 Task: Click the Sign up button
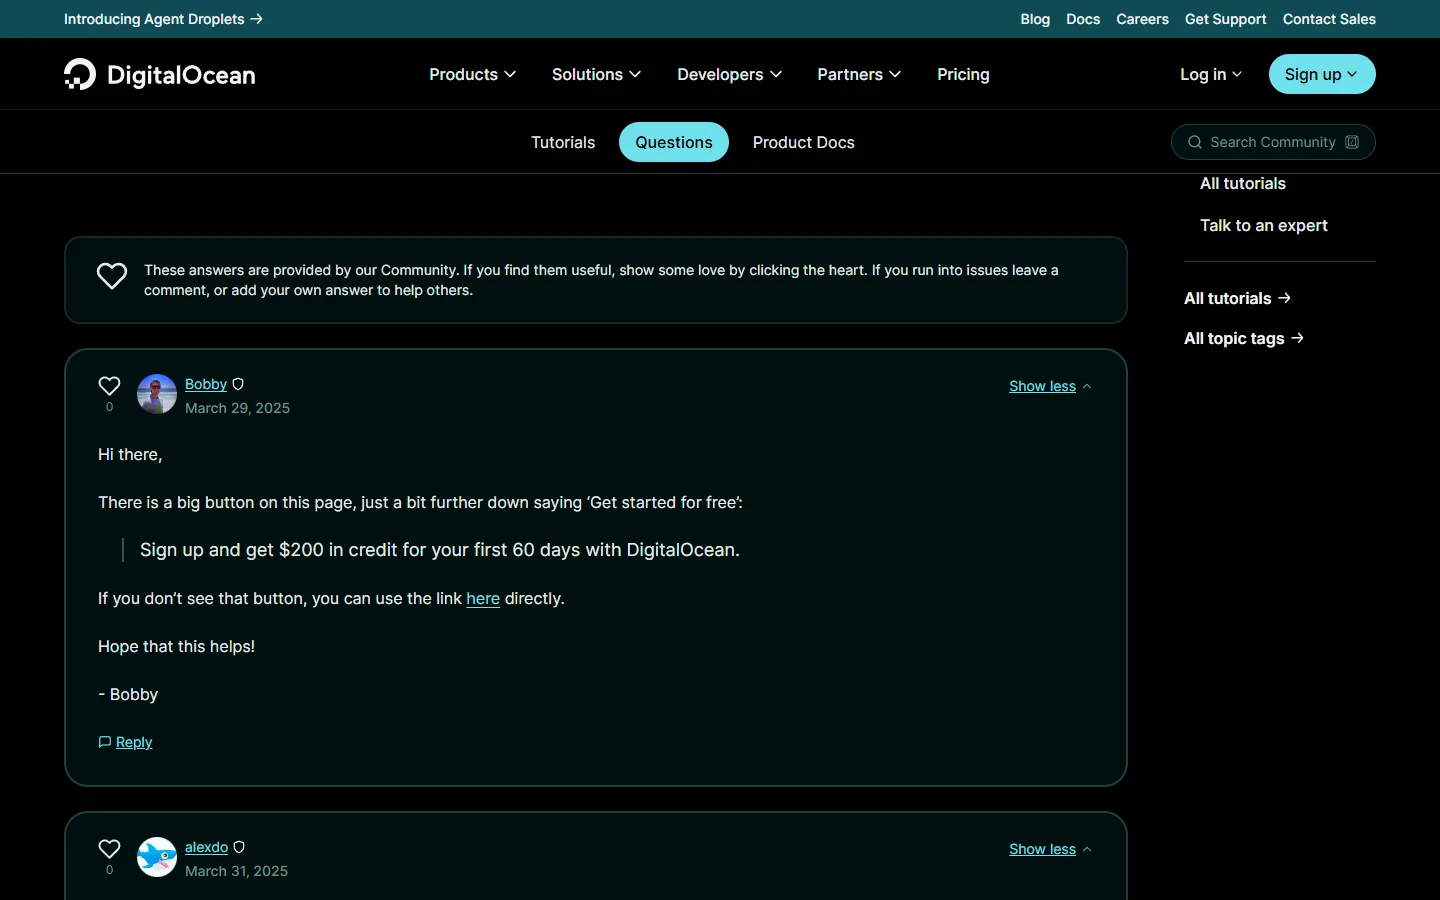point(1322,74)
